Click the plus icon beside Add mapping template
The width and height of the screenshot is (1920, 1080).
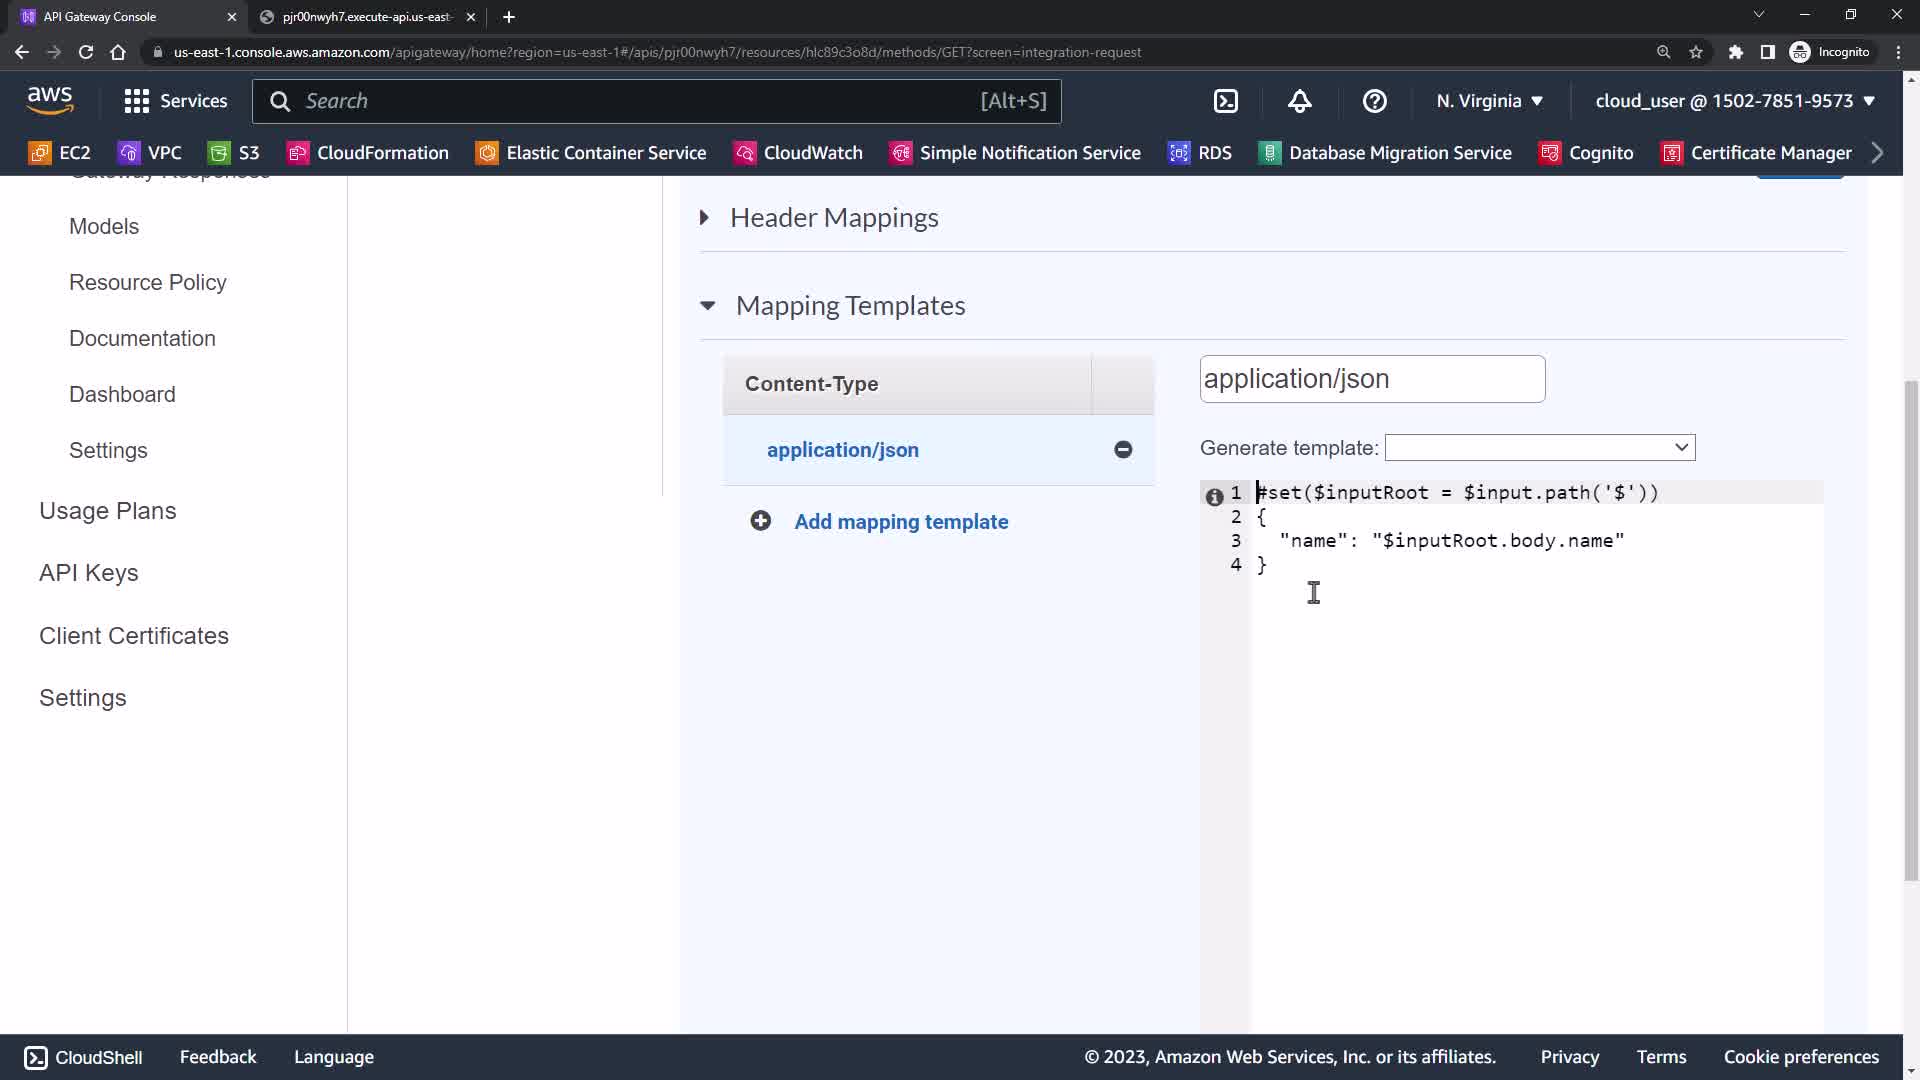coord(760,521)
